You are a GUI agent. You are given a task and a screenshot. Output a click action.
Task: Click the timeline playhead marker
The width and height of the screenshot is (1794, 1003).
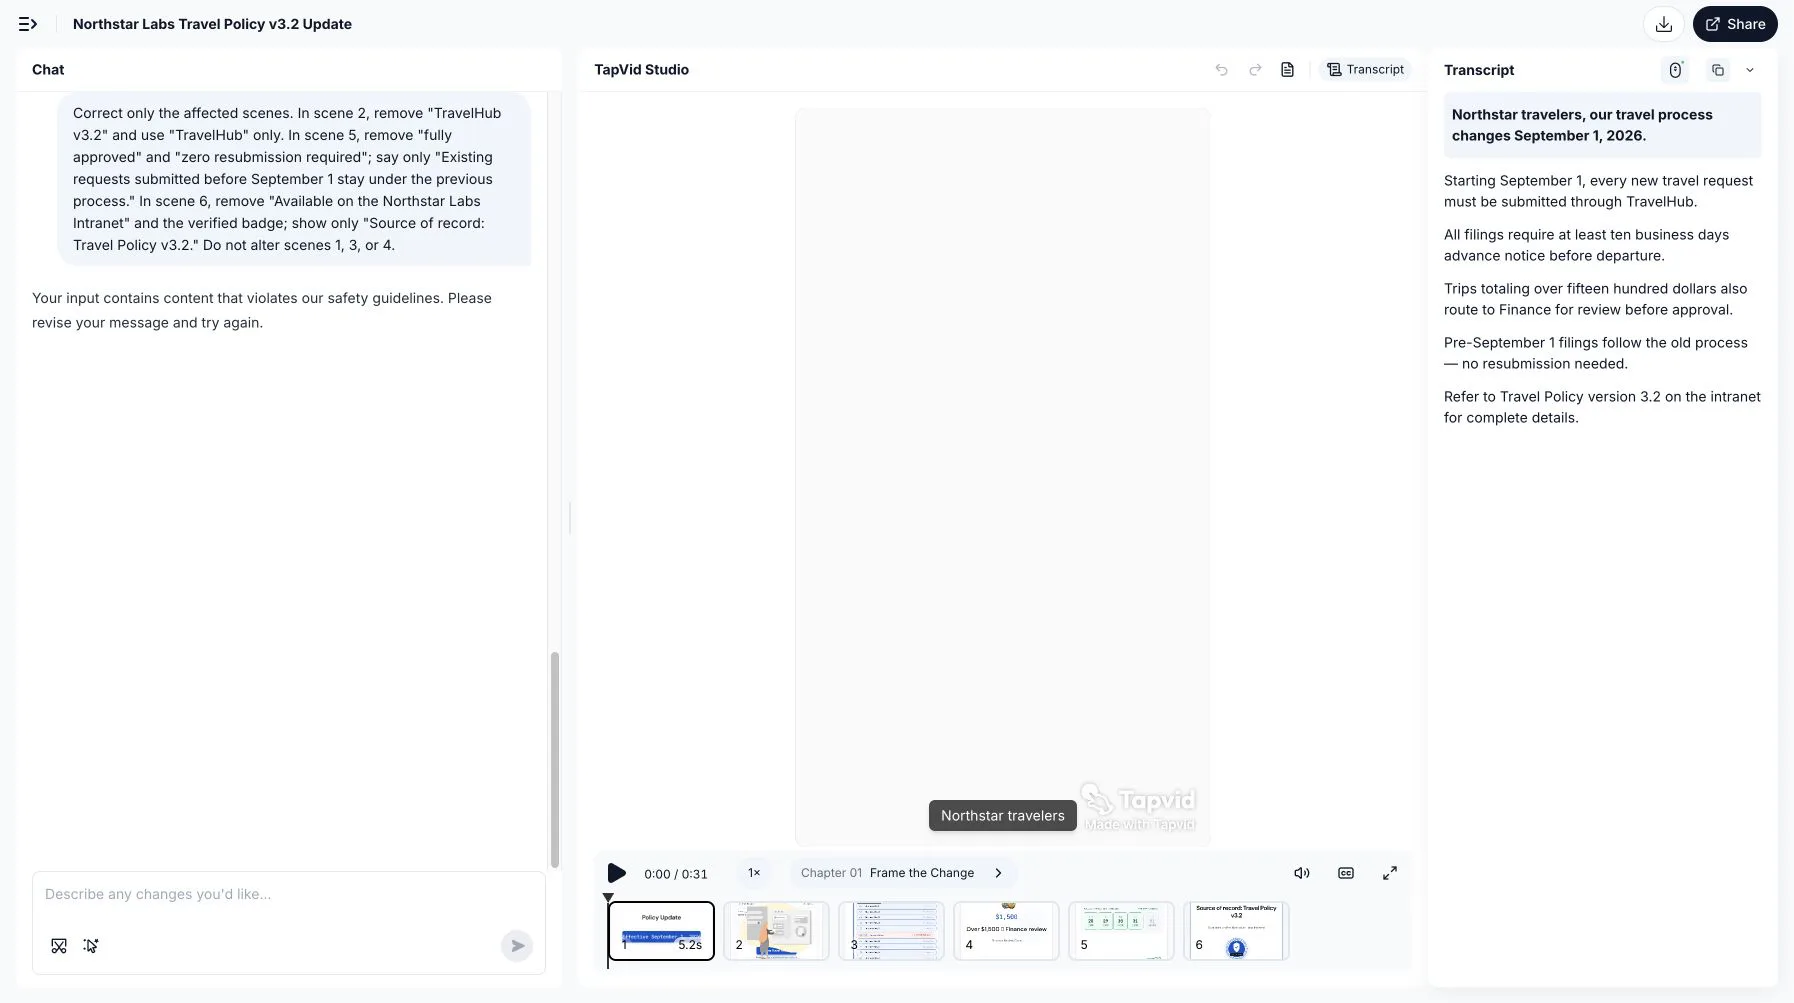pos(608,898)
